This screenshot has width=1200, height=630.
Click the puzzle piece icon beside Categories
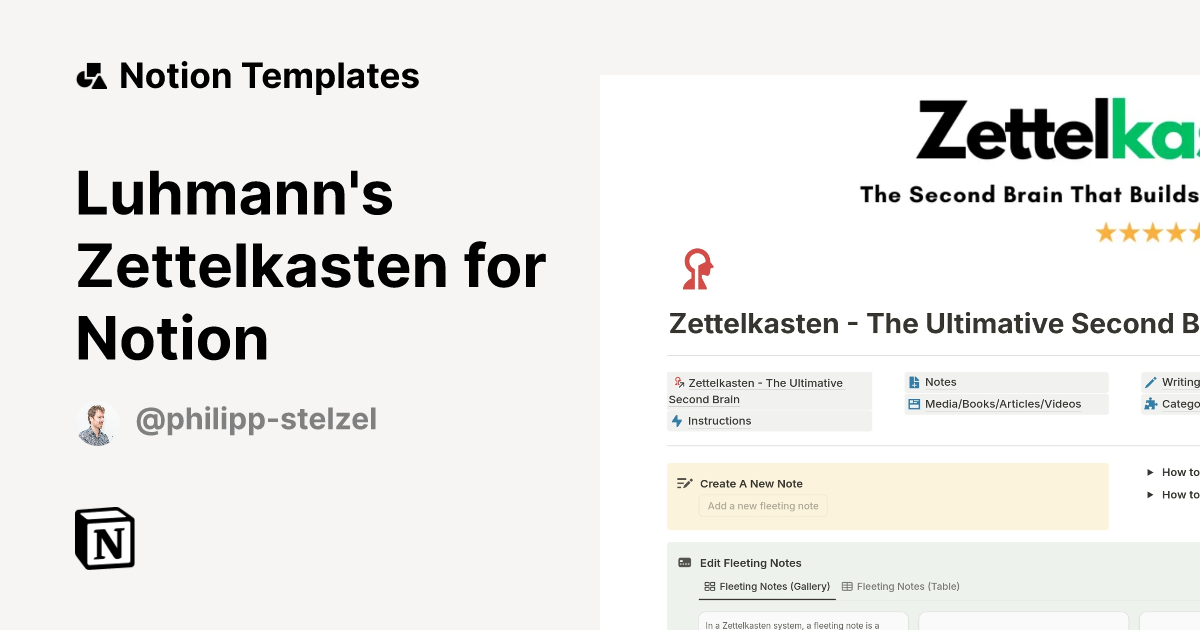[1148, 403]
